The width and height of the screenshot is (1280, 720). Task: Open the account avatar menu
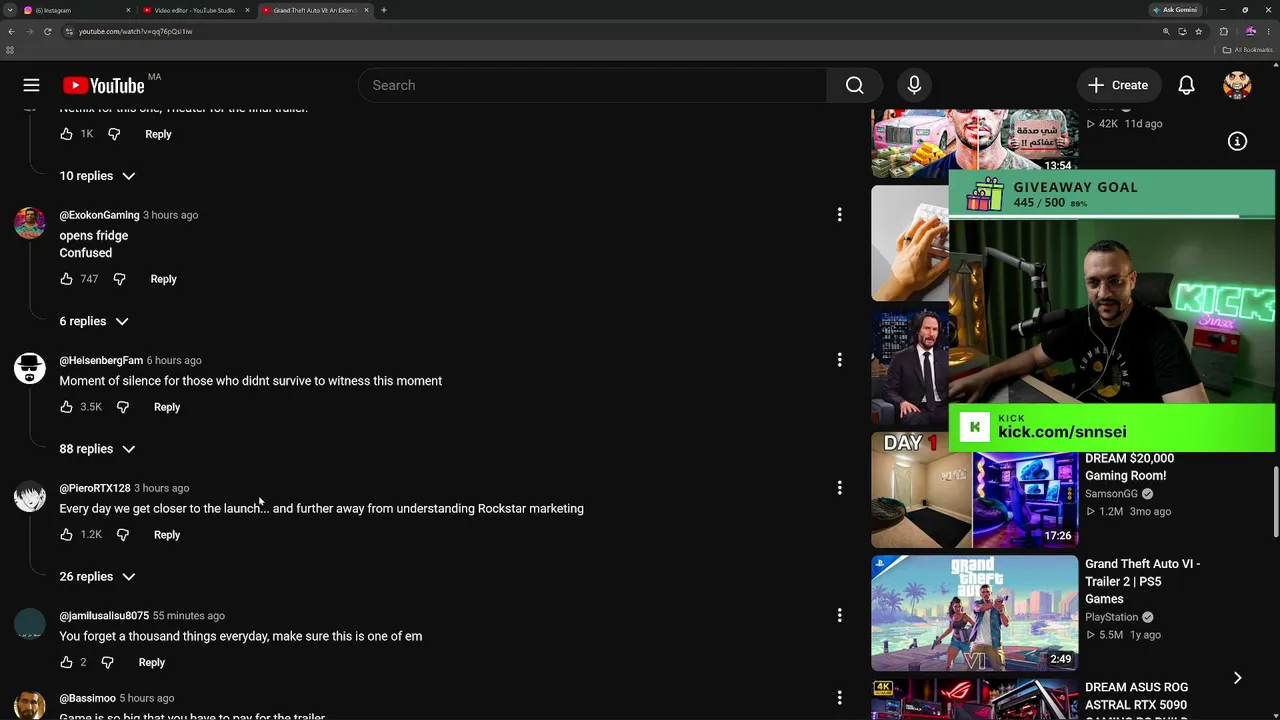(1237, 85)
